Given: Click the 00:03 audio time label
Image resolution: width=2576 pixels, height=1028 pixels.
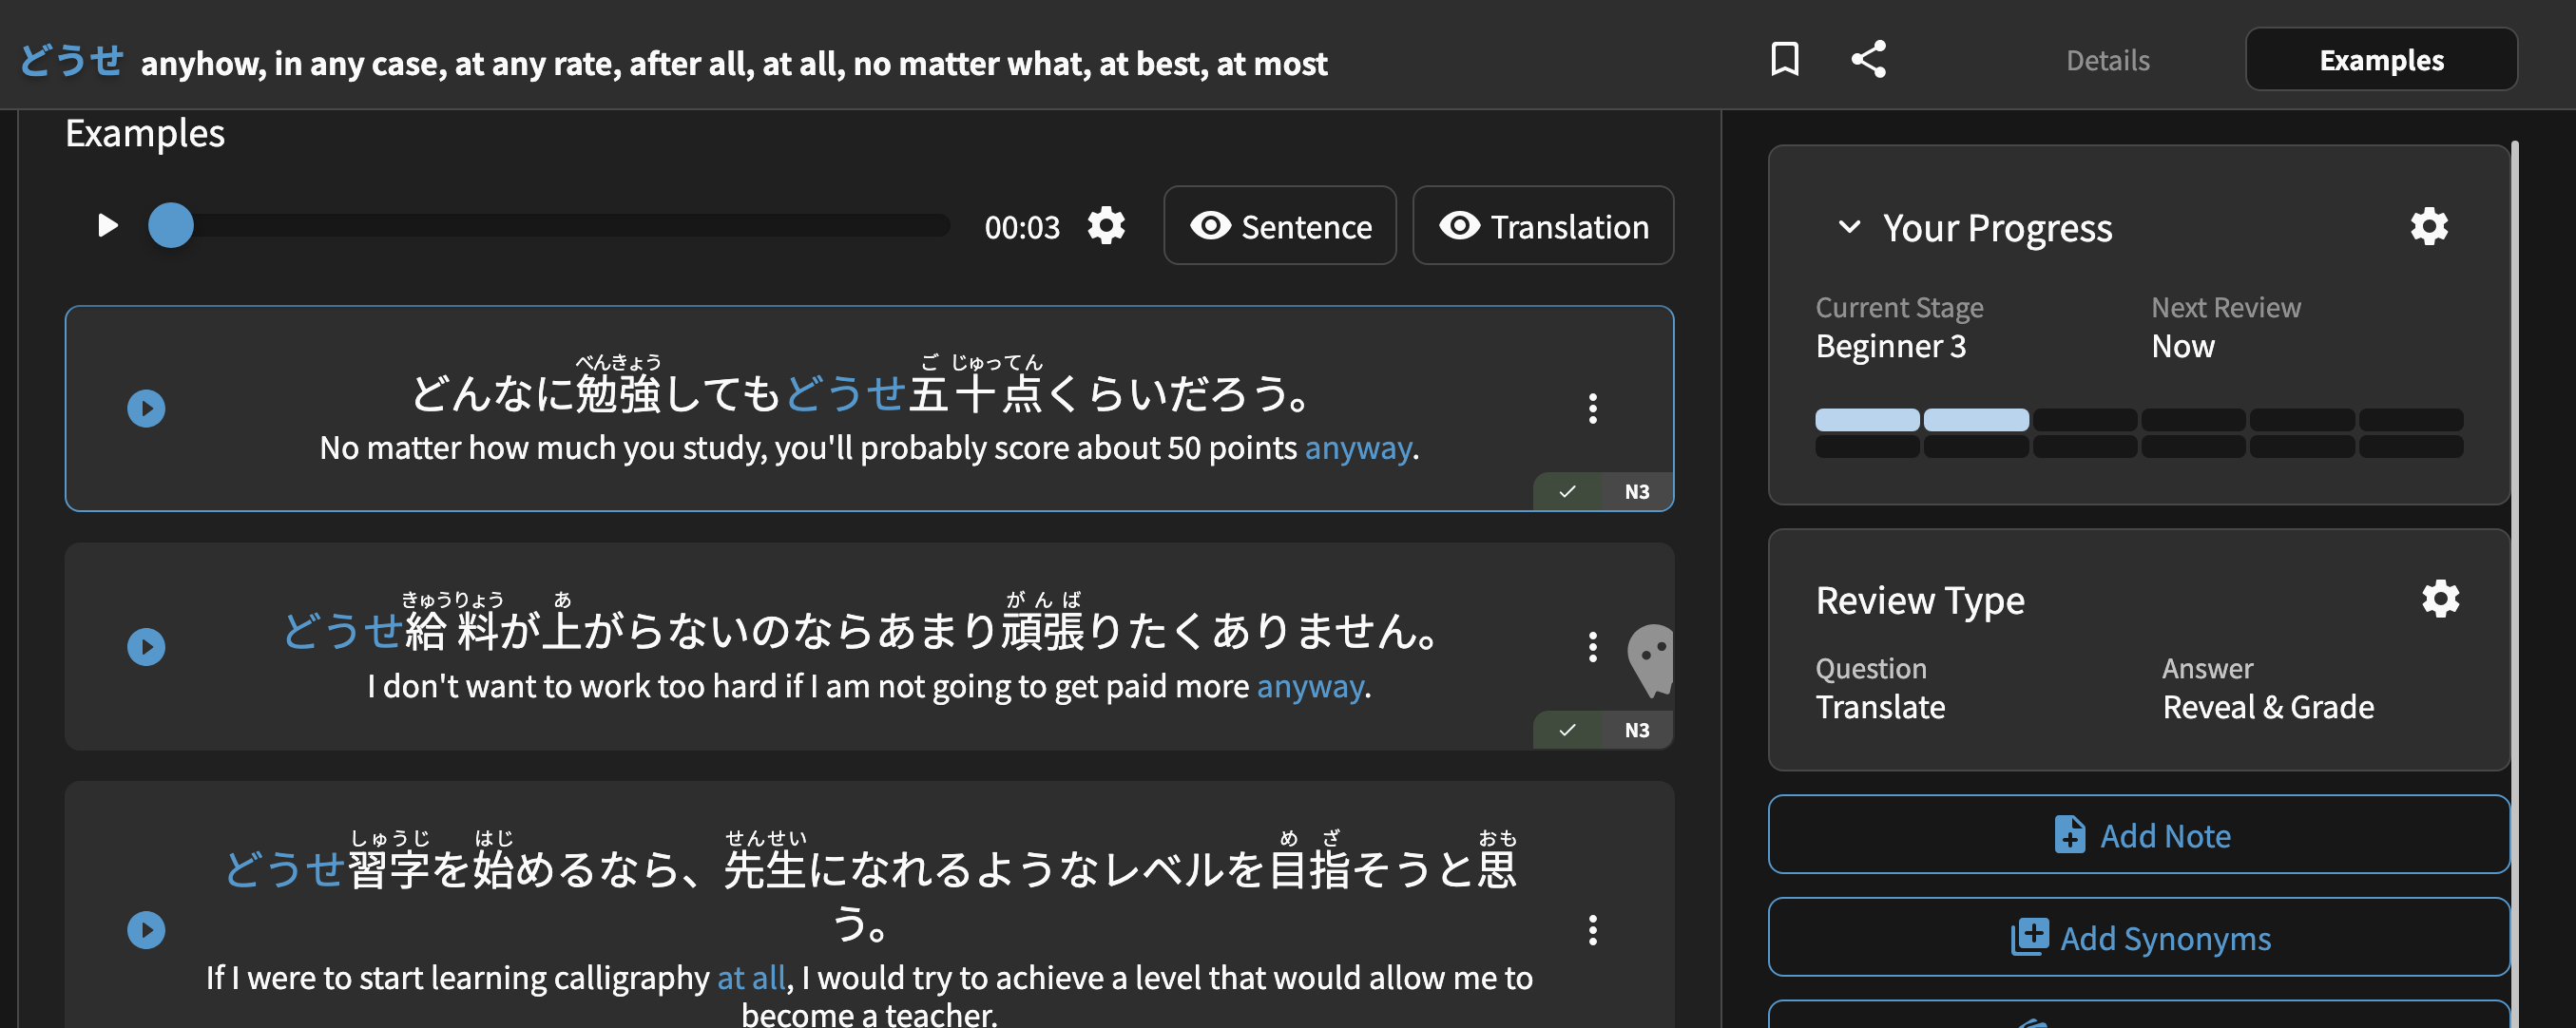Looking at the screenshot, I should pyautogui.click(x=1021, y=227).
